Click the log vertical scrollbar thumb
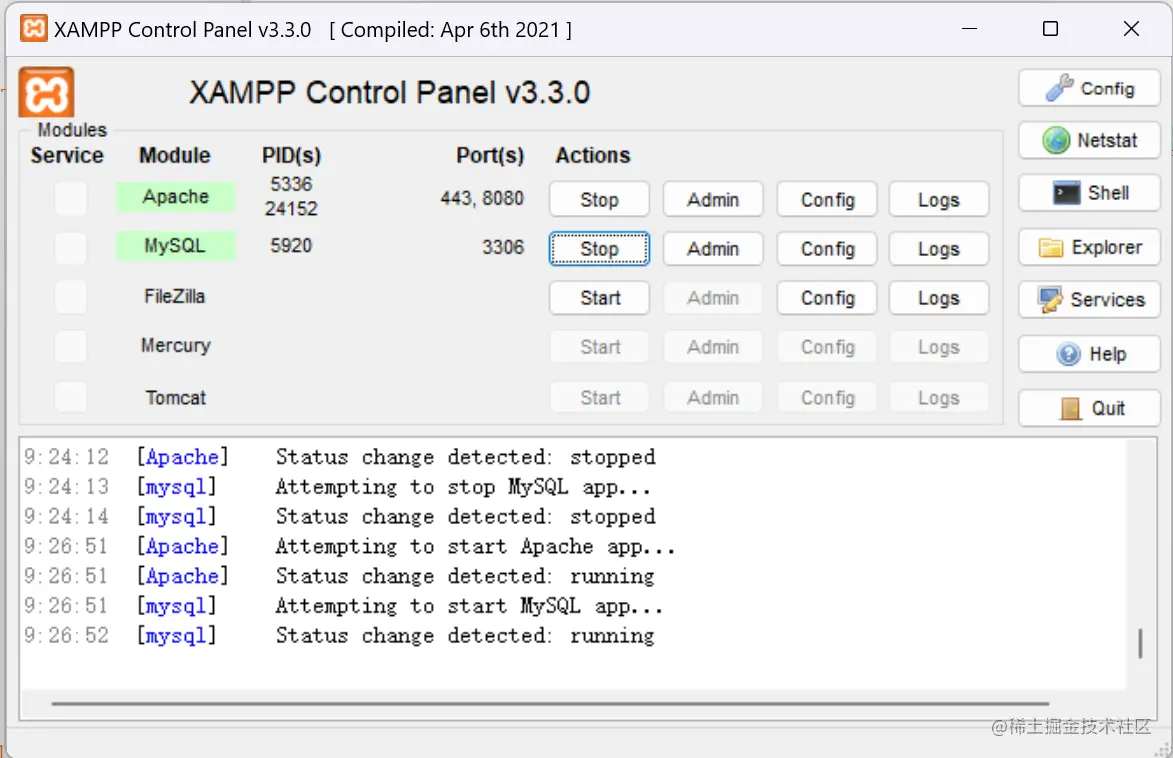The height and width of the screenshot is (758, 1173). 1140,644
